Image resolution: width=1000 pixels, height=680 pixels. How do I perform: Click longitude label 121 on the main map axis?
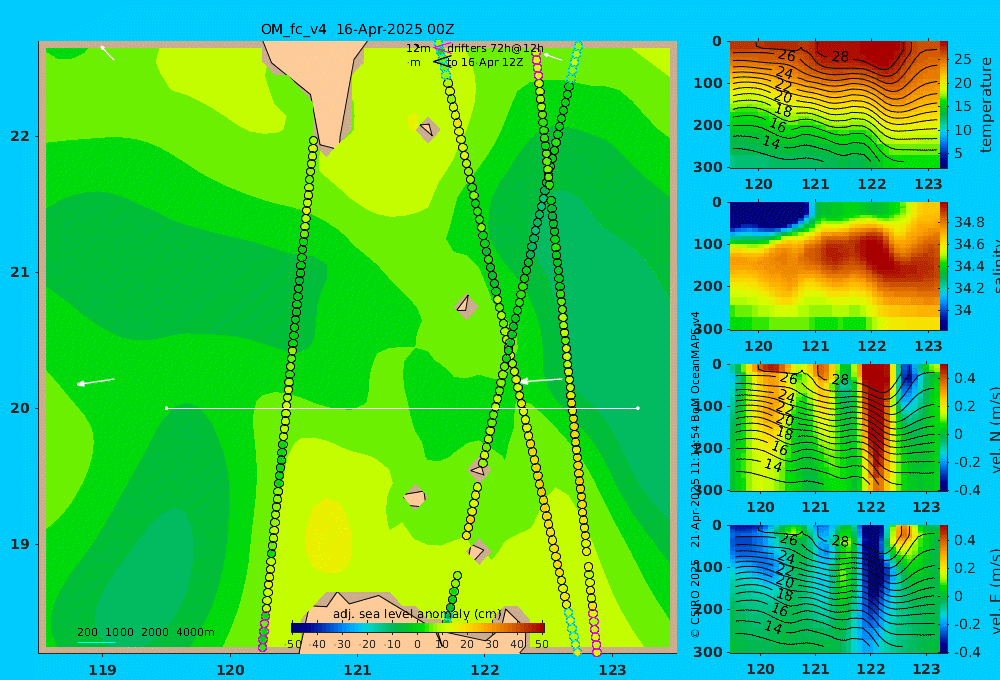357,670
